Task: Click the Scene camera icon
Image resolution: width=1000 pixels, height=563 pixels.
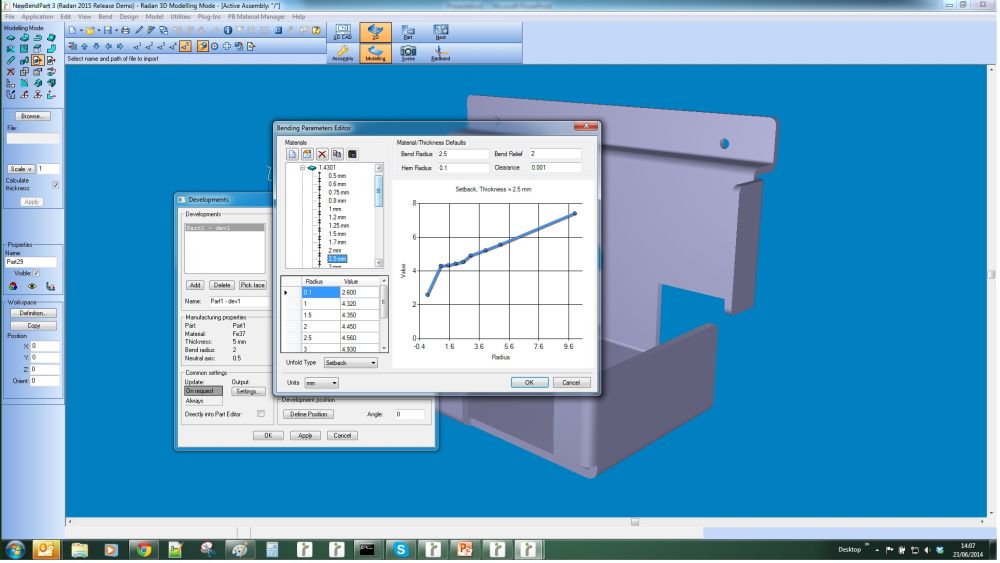Action: (x=408, y=53)
